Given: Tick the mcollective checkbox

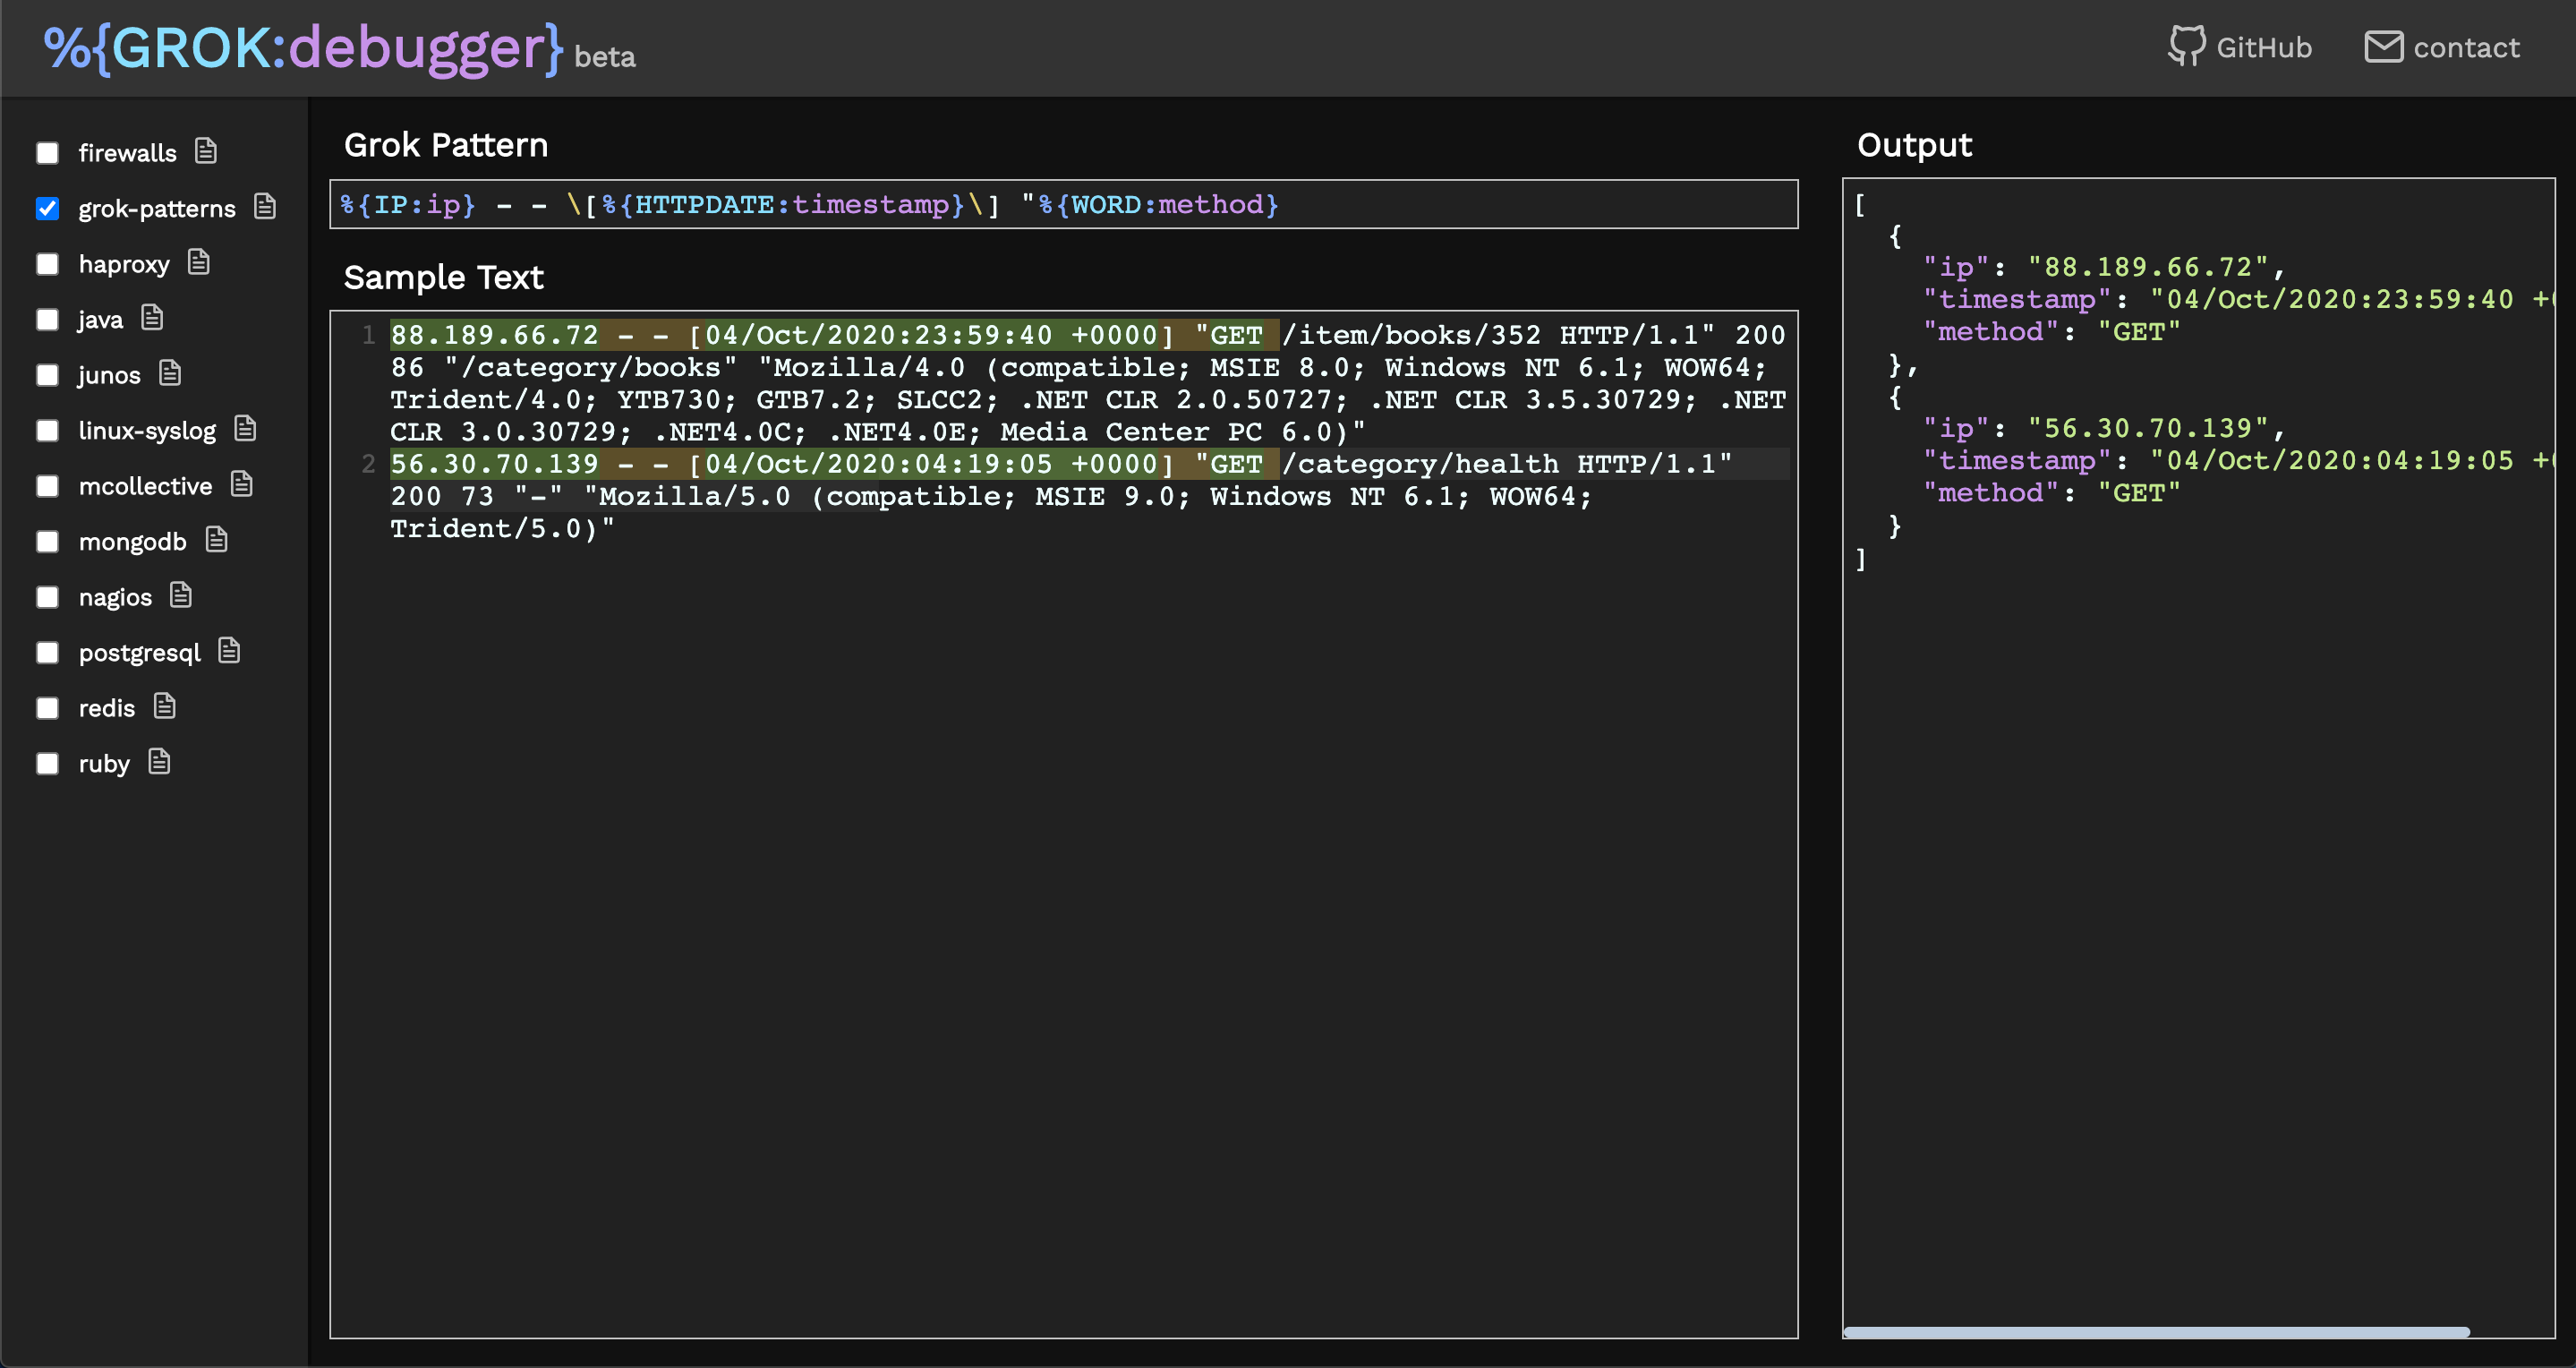Looking at the screenshot, I should tap(47, 486).
